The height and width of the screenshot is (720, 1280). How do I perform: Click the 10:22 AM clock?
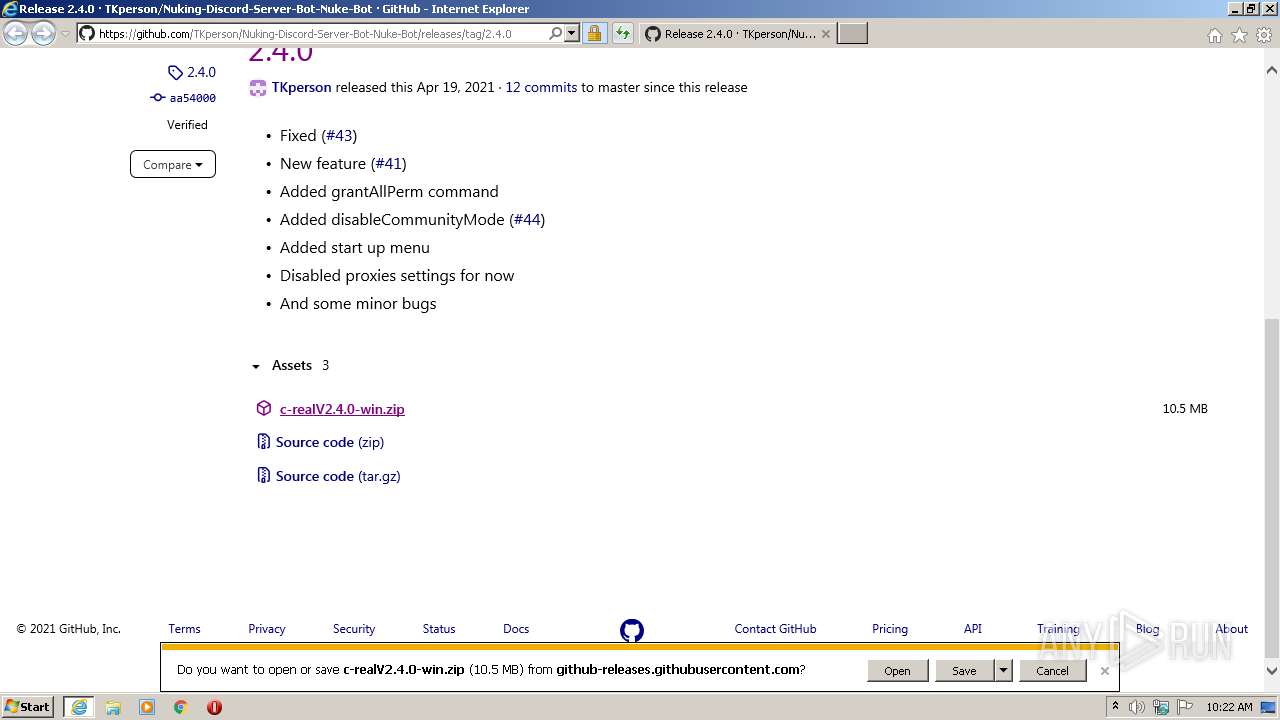coord(1229,707)
